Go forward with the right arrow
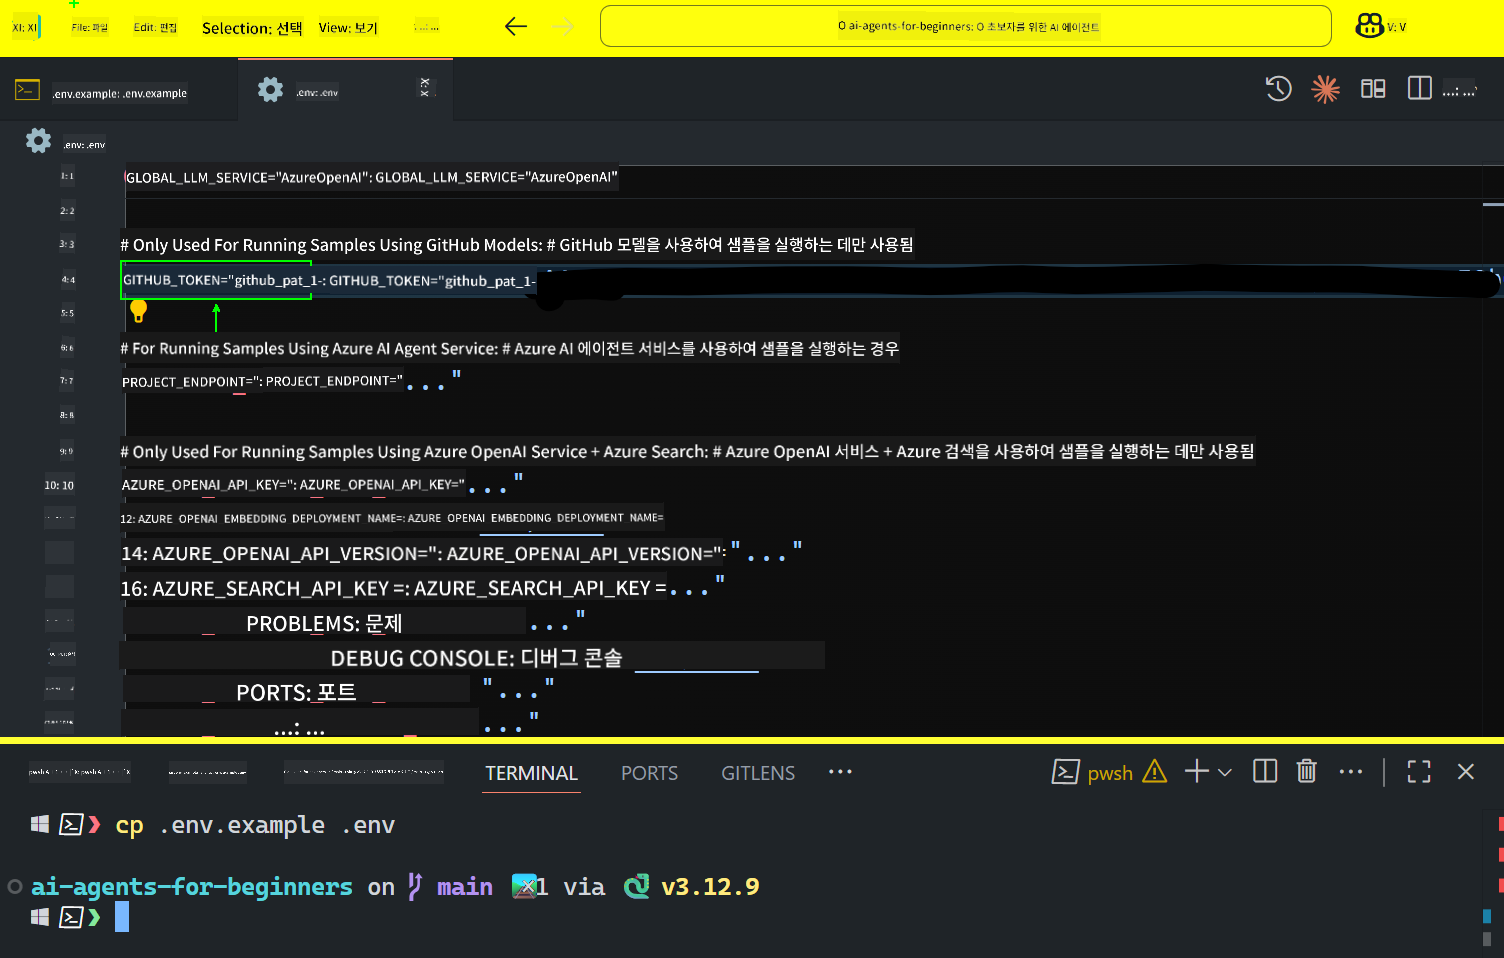1504x958 pixels. (x=564, y=27)
